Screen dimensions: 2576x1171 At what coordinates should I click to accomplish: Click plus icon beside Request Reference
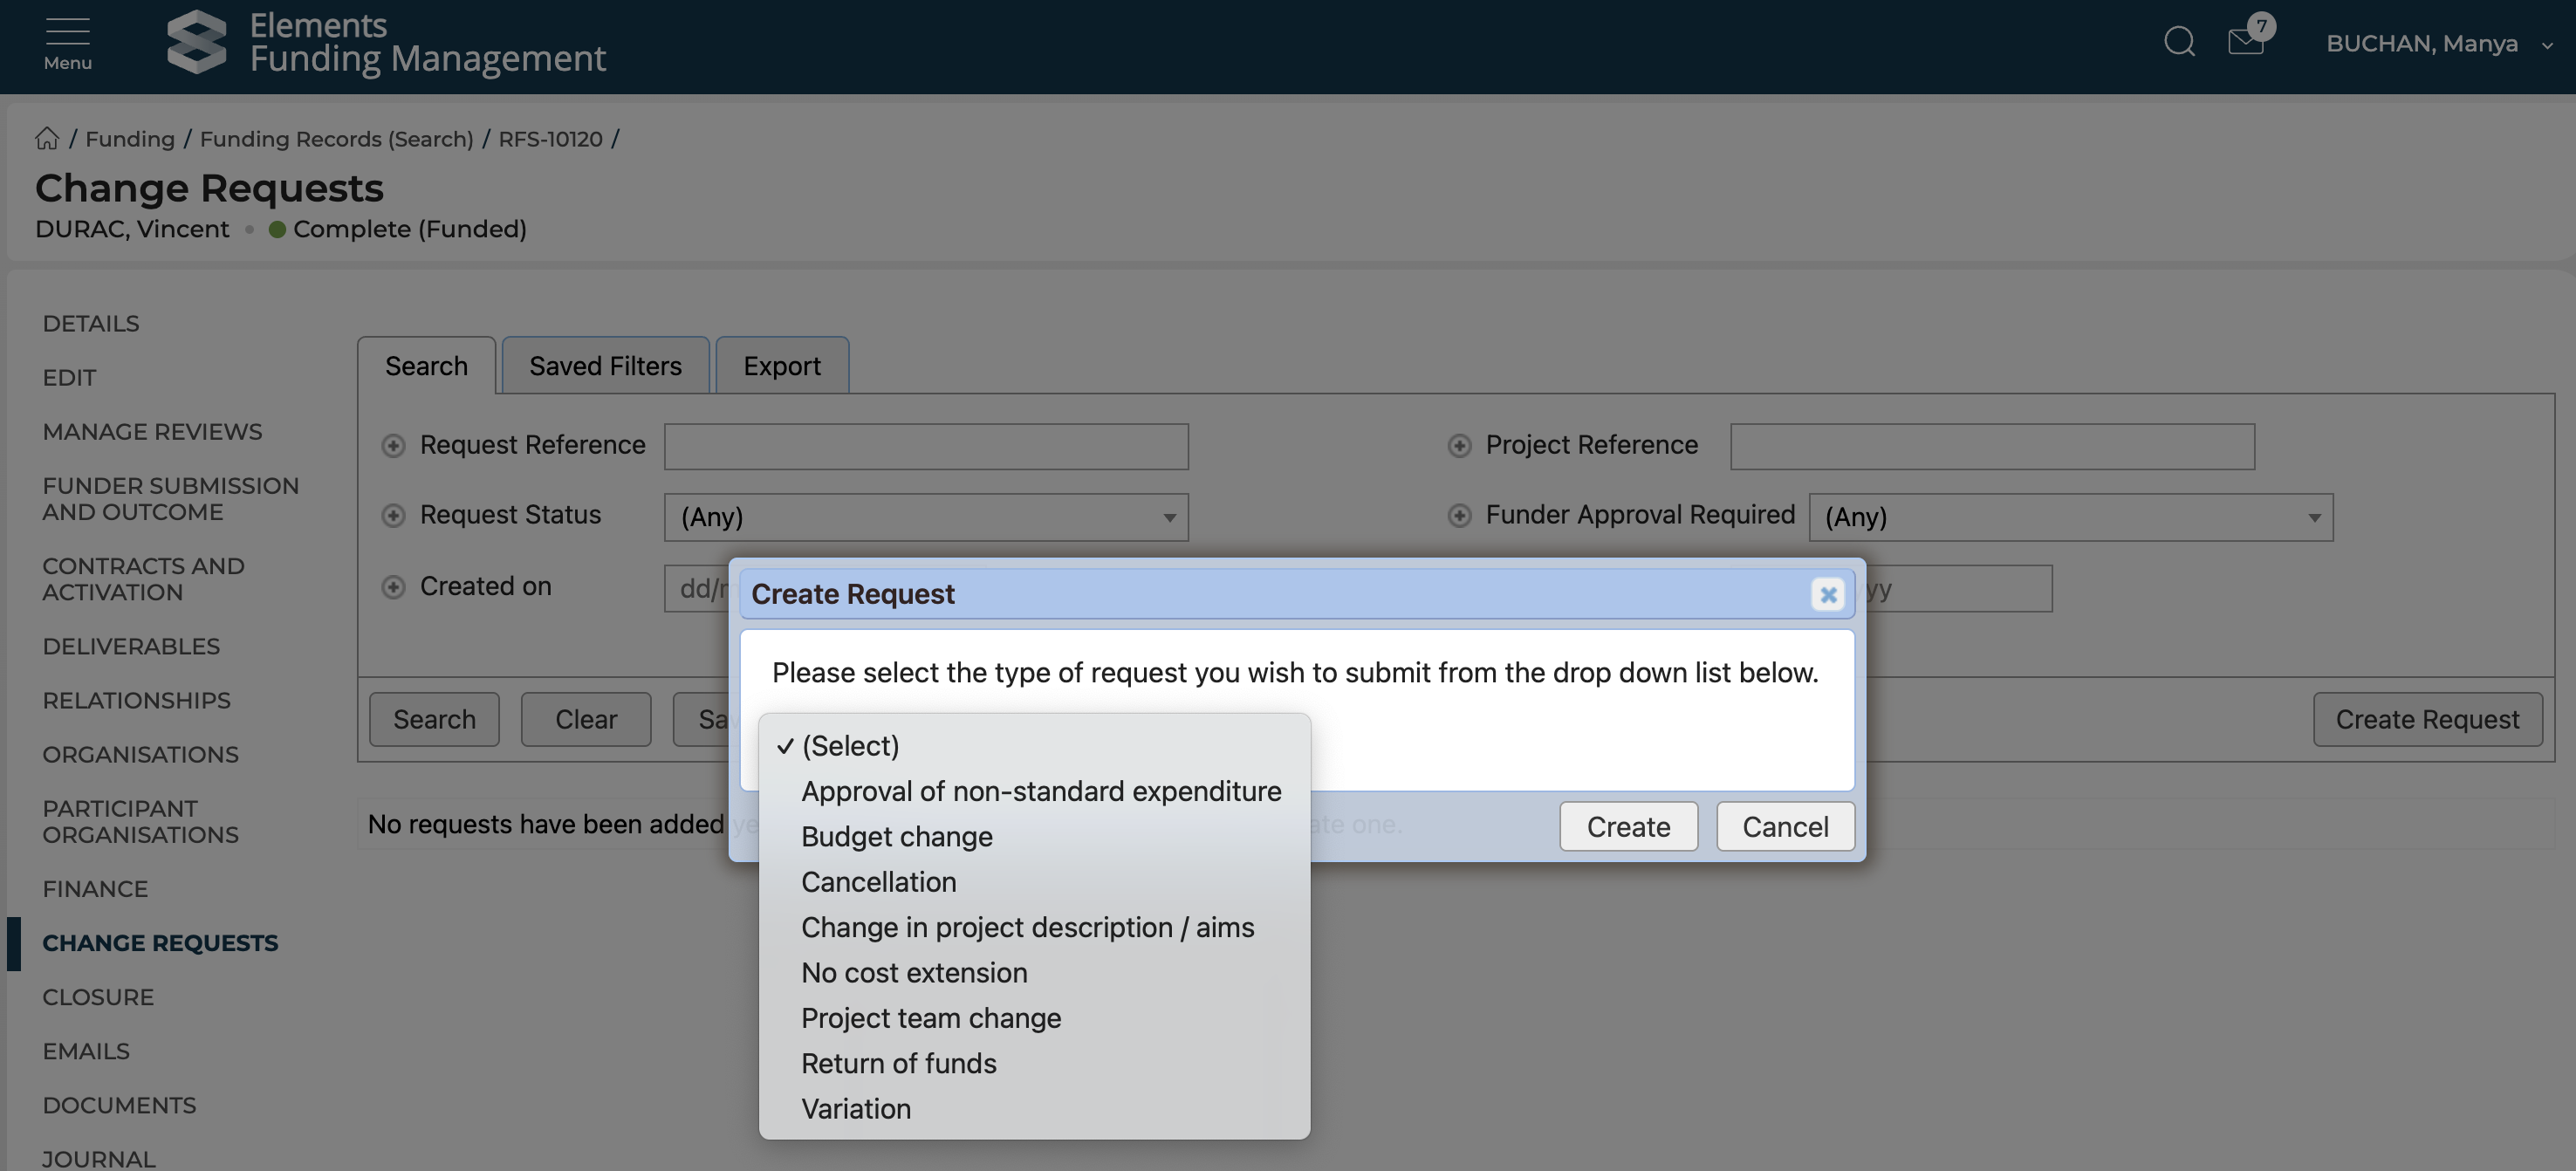pyautogui.click(x=393, y=446)
